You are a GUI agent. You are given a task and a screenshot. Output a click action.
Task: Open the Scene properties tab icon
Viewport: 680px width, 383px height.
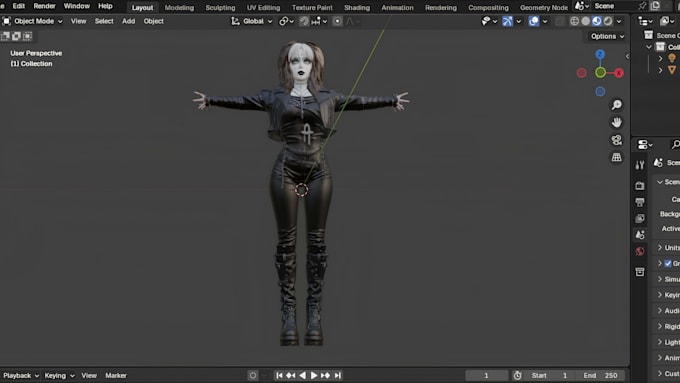[640, 235]
